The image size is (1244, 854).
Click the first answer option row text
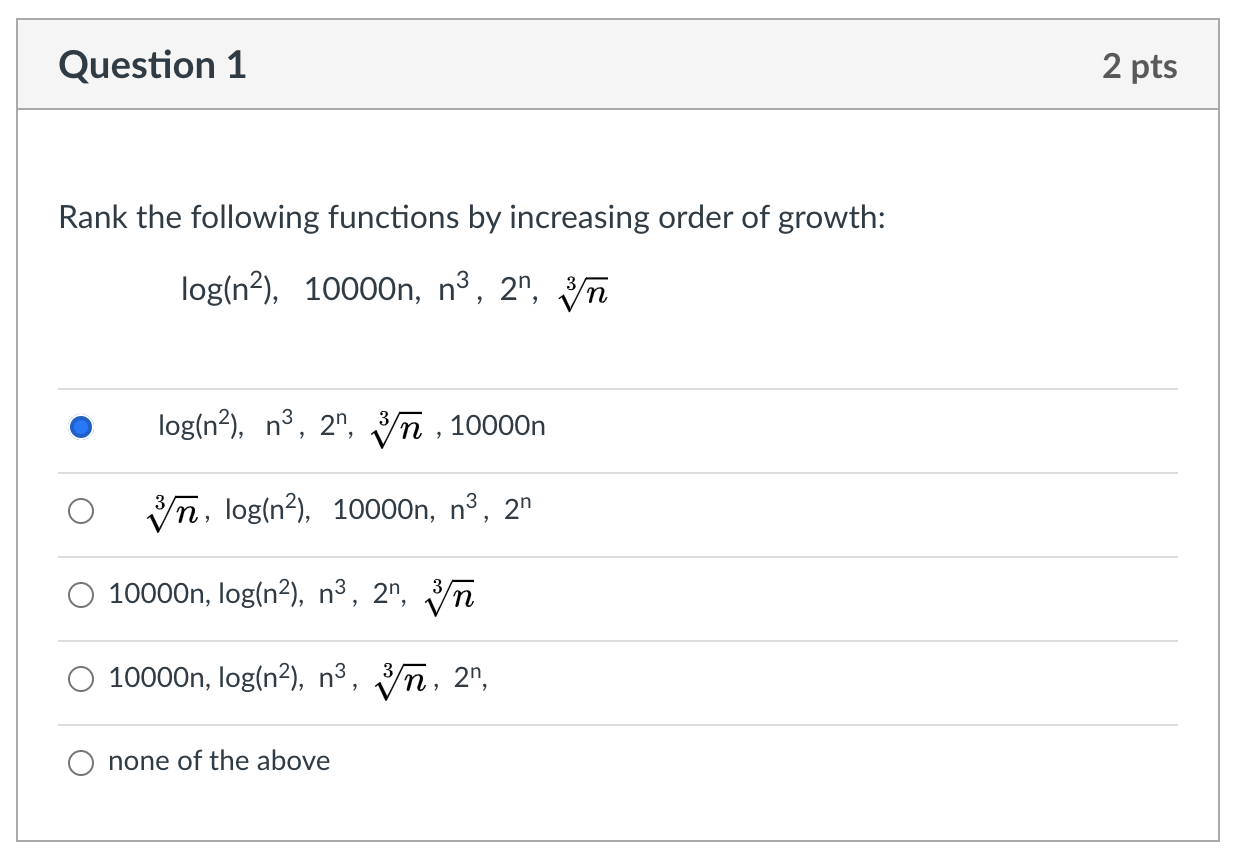(350, 425)
